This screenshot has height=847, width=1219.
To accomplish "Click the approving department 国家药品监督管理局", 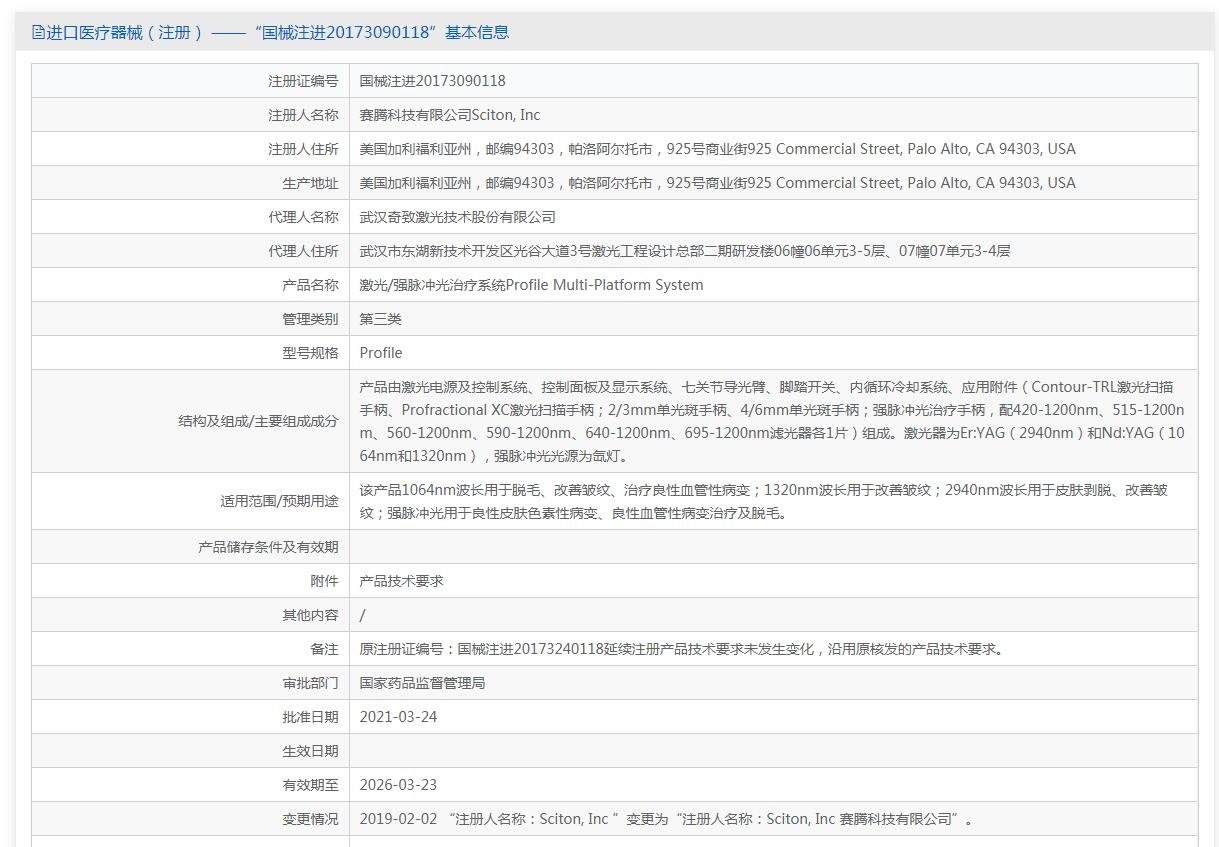I will pyautogui.click(x=422, y=683).
